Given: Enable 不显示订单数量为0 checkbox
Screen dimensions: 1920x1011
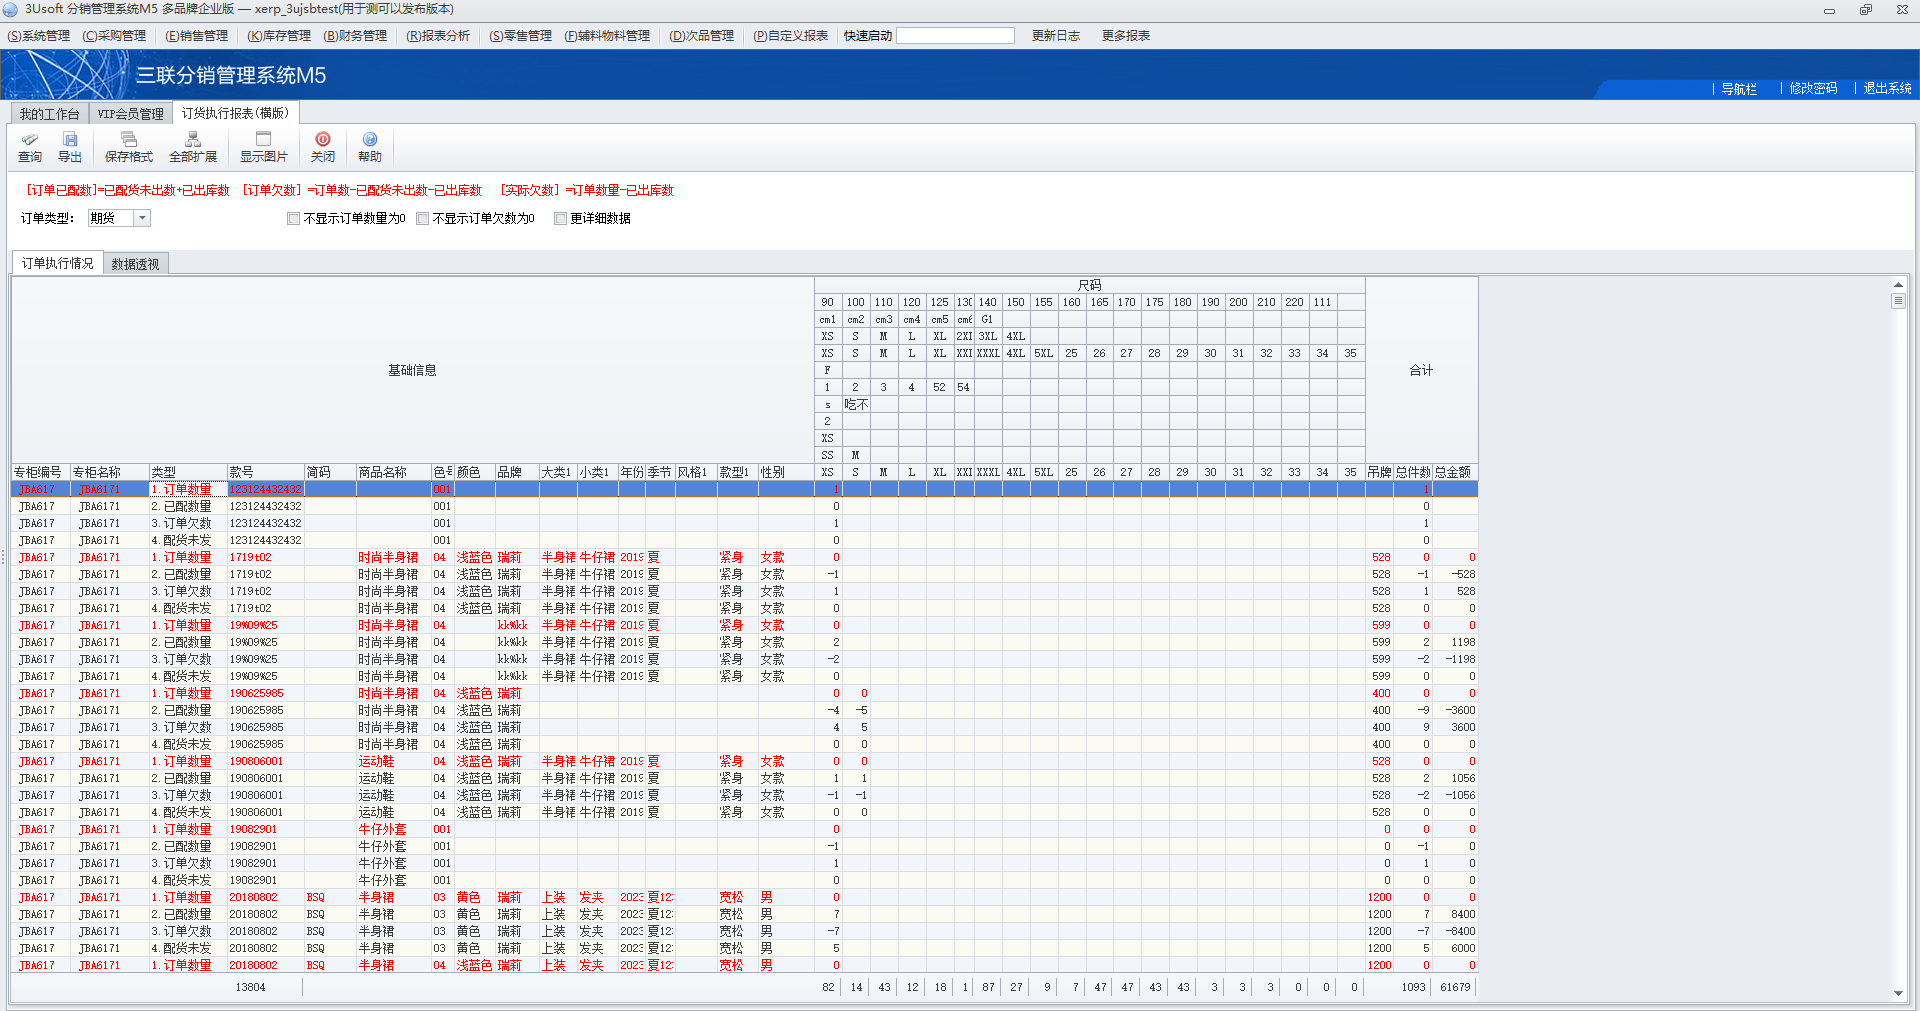Looking at the screenshot, I should pos(293,218).
